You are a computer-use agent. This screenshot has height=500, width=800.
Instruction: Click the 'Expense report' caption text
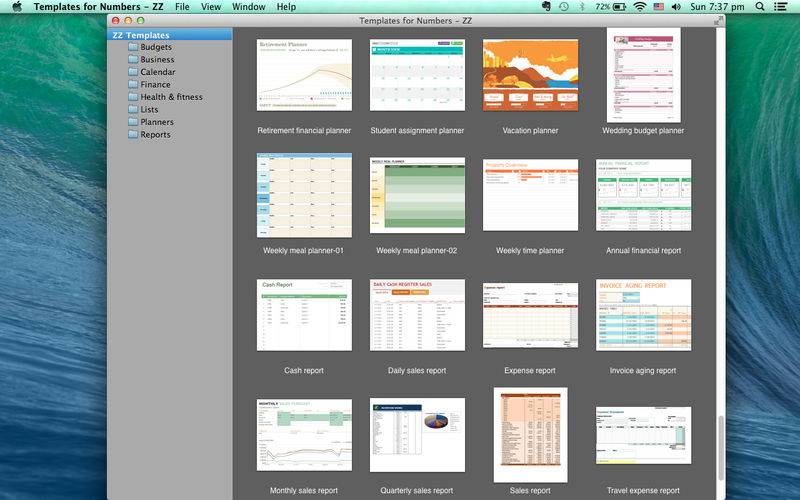click(x=530, y=371)
